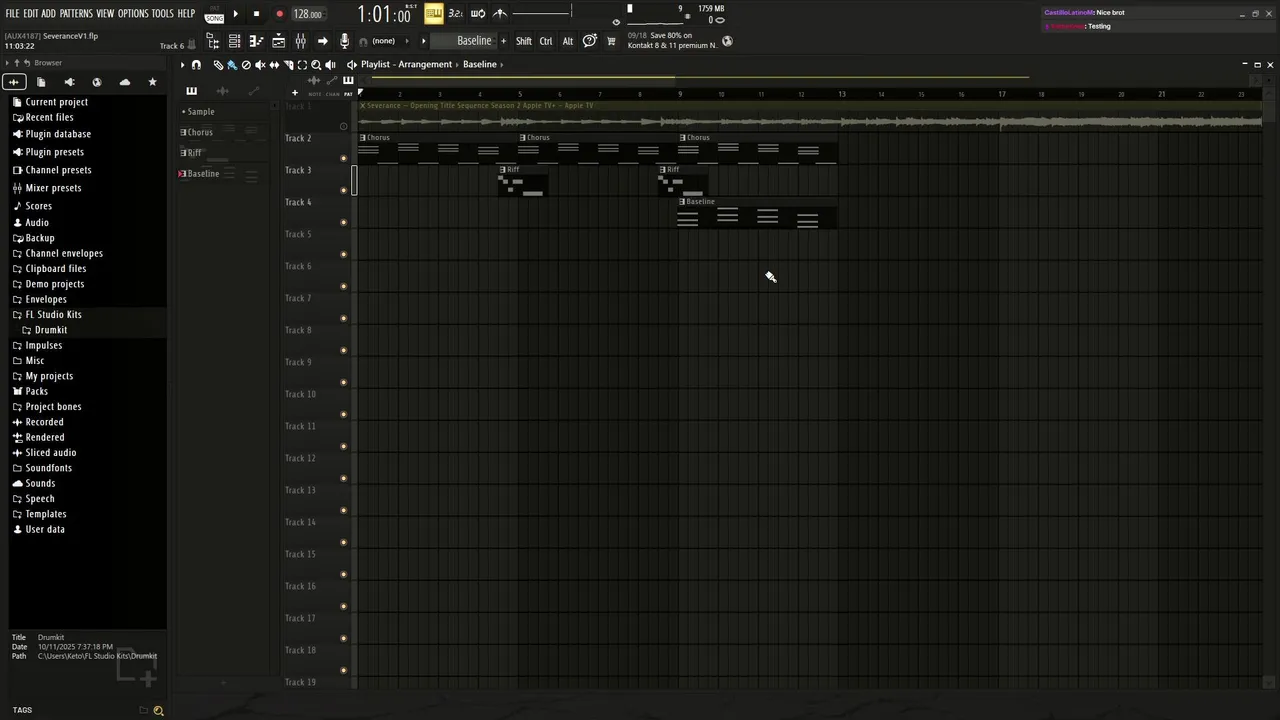Select the Zoom magnifier tool
Image resolution: width=1280 pixels, height=720 pixels.
pyautogui.click(x=316, y=65)
